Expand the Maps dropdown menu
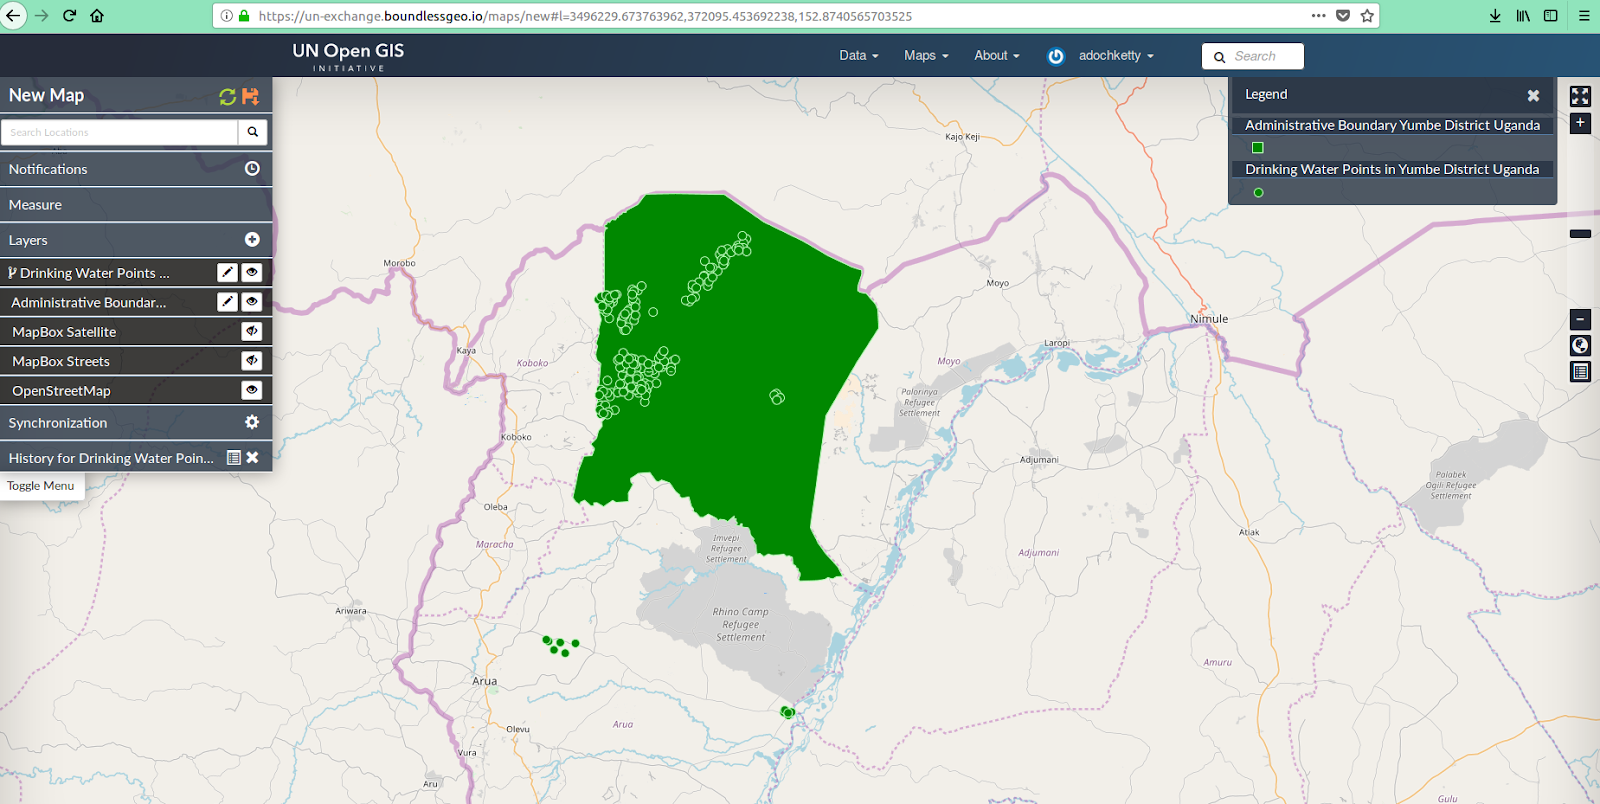 tap(926, 56)
